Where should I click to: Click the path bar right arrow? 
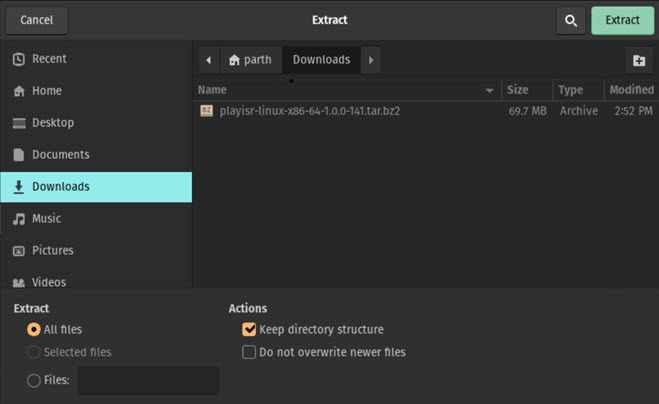371,60
